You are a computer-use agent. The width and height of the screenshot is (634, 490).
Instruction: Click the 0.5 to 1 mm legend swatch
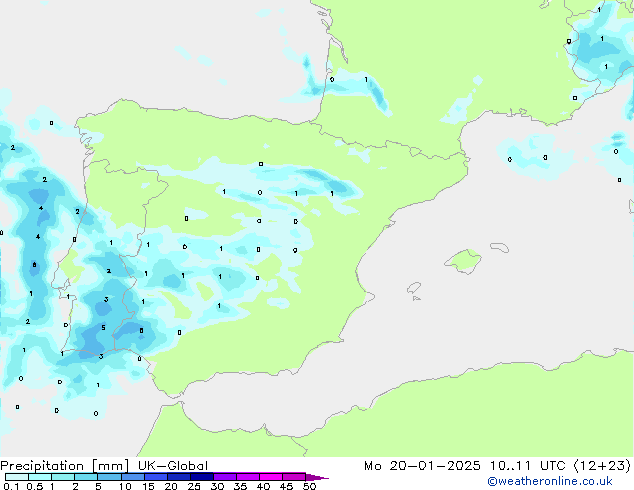40,477
